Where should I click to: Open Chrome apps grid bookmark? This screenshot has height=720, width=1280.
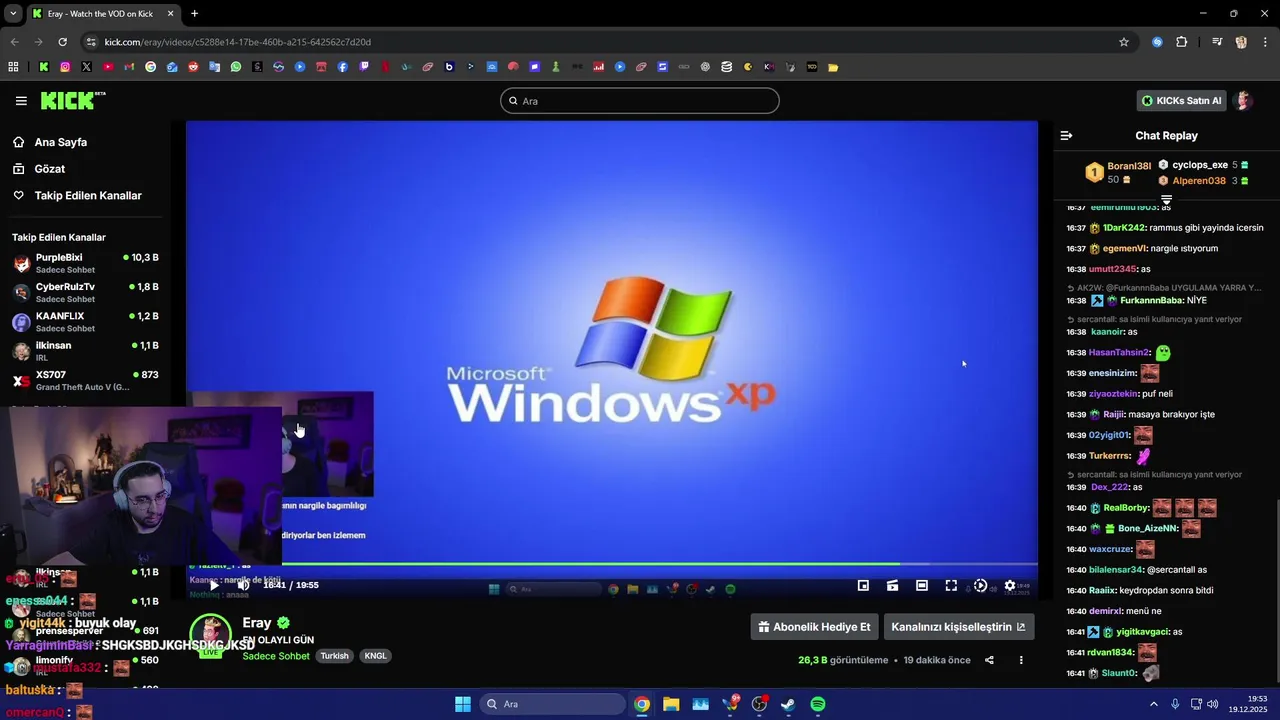tap(13, 67)
